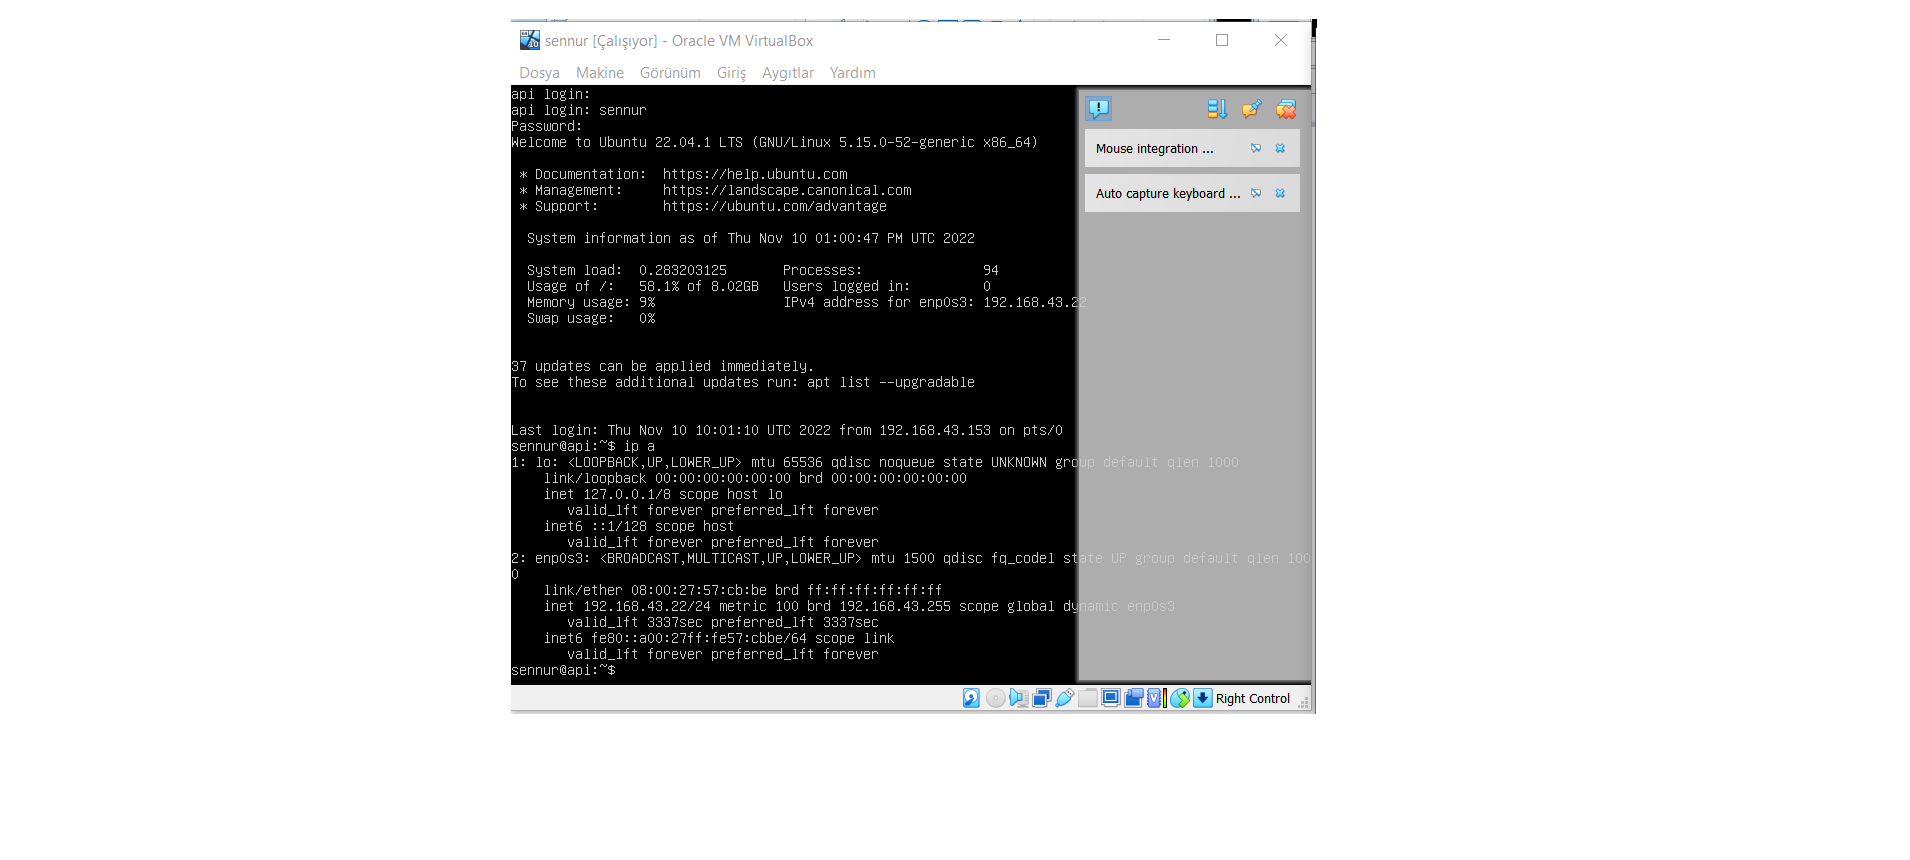Click the network adapters status icon
The width and height of the screenshot is (1910, 860).
click(x=1042, y=698)
